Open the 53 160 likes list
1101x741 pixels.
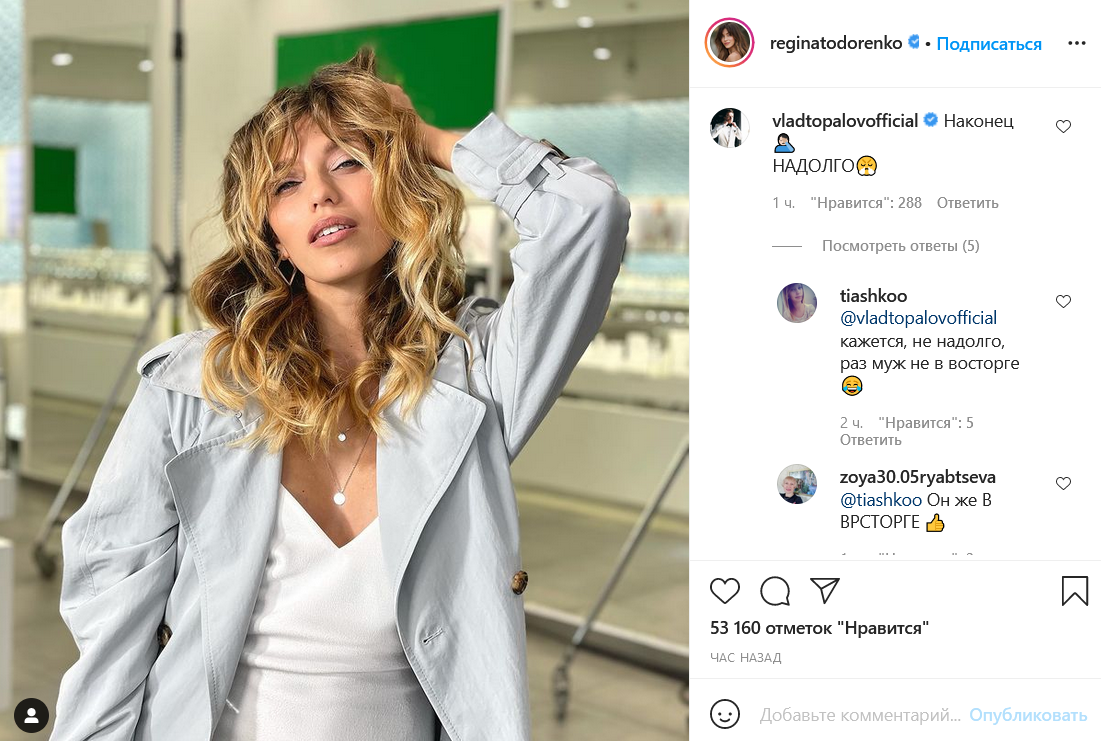click(x=820, y=628)
